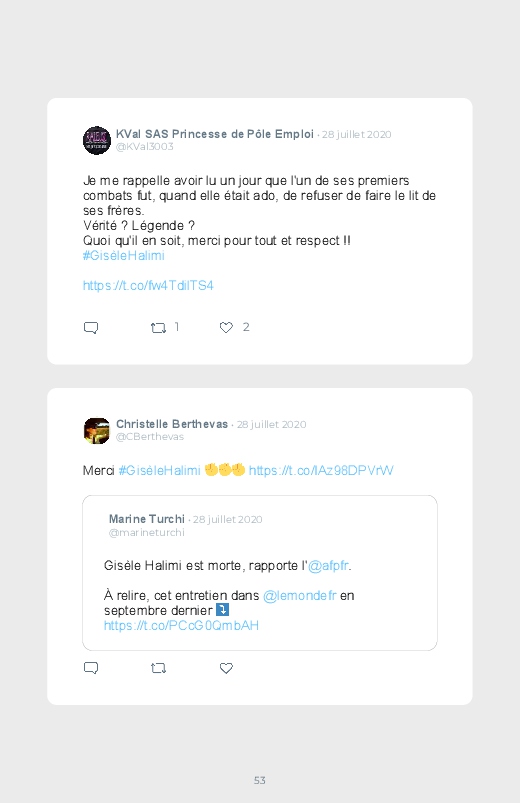Click the @marineturchi handle
The width and height of the screenshot is (520, 803).
147,533
